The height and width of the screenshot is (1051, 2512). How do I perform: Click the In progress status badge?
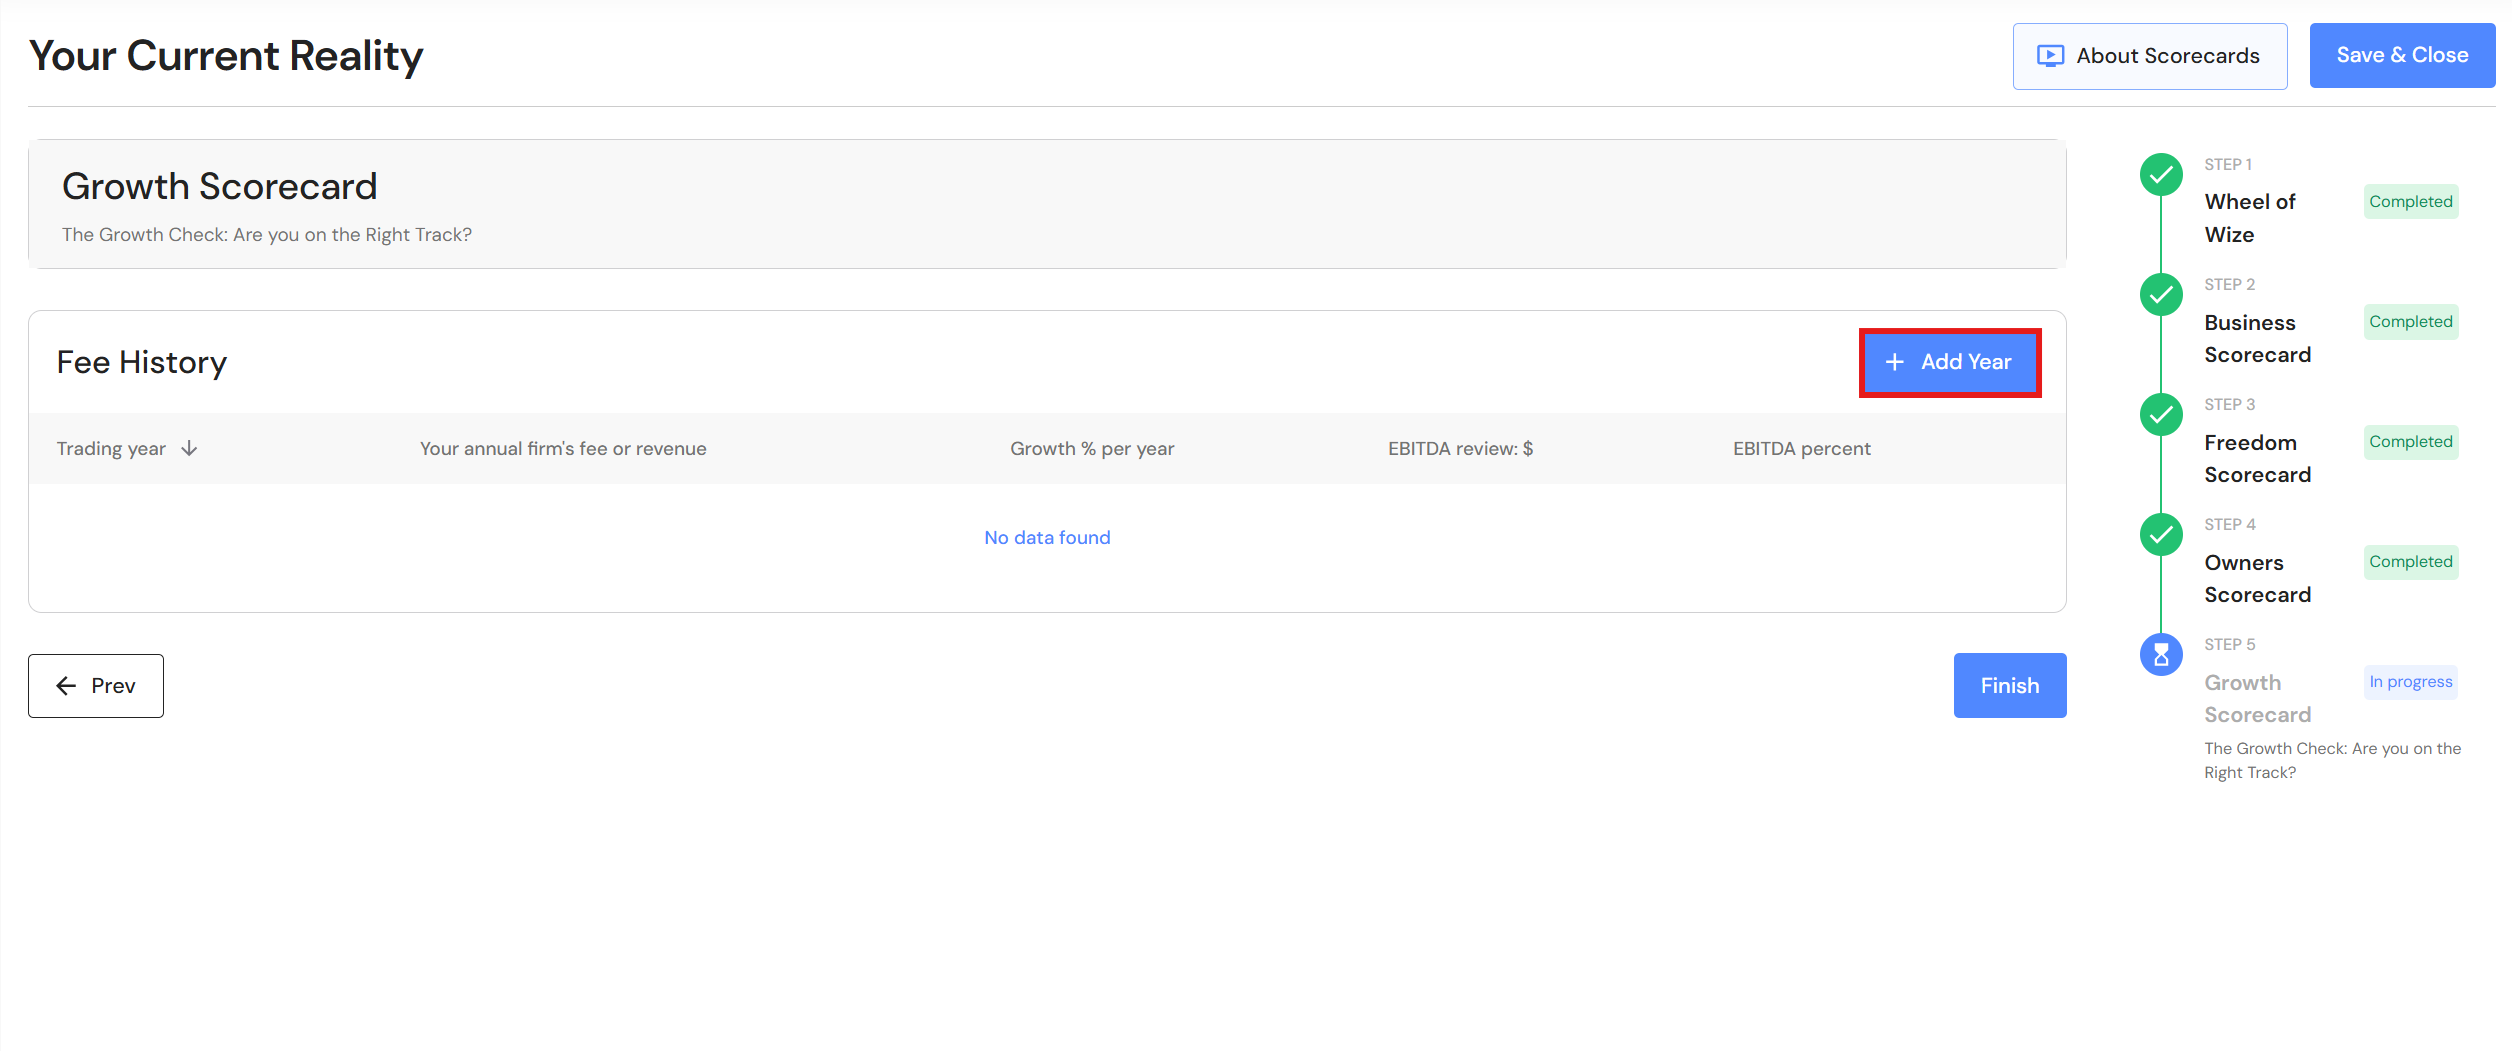point(2410,682)
